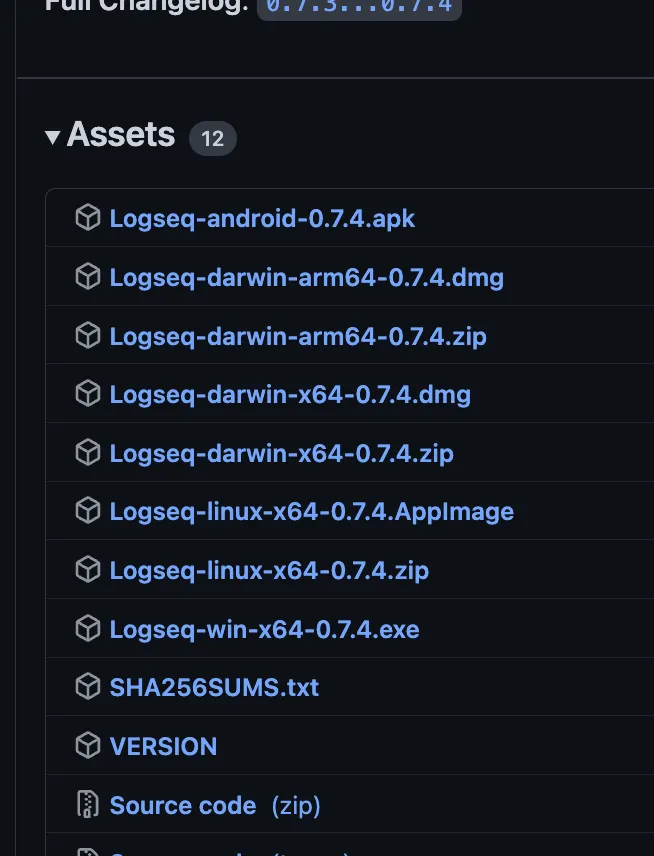Click the package icon next to Logseq-darwin-arm64-0.7.4.dmg
The width and height of the screenshot is (654, 856).
click(x=88, y=277)
